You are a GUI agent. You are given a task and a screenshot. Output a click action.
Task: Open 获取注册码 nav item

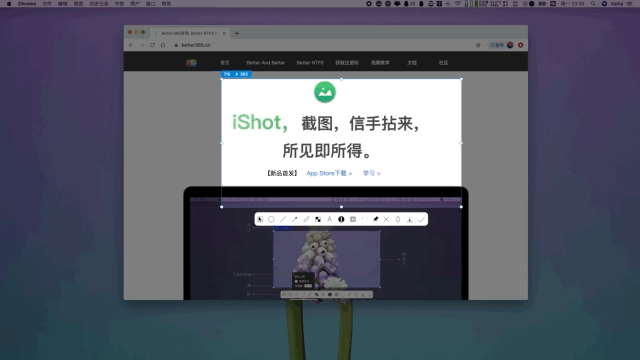tap(347, 63)
